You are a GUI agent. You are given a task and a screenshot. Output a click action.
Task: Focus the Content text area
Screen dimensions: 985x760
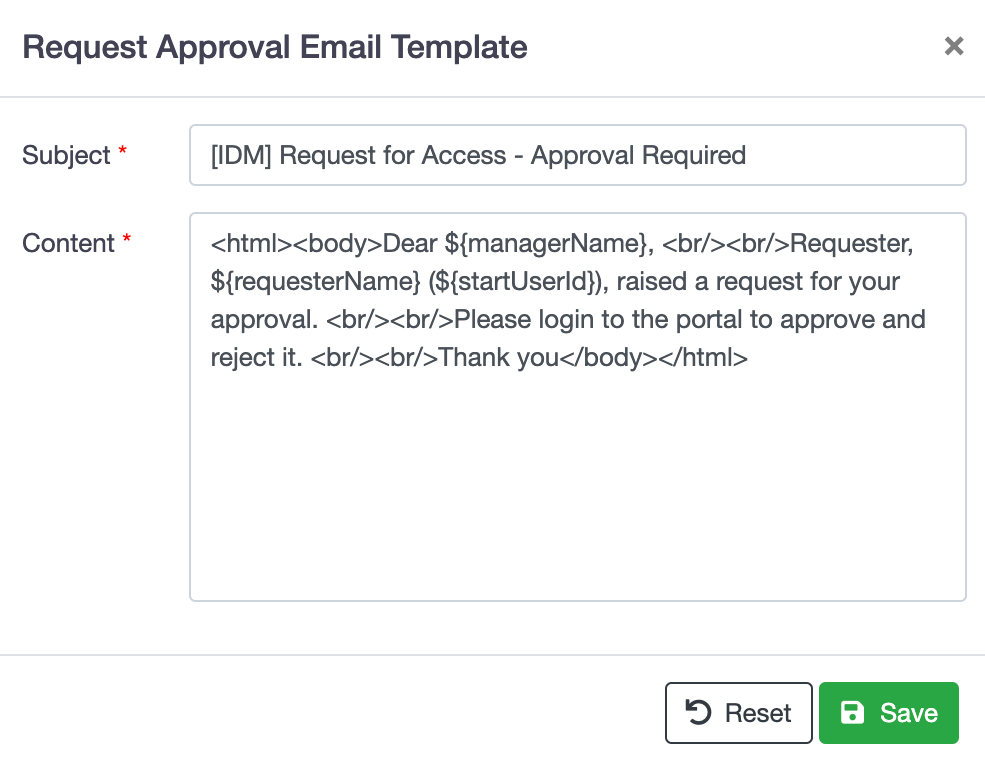point(577,407)
